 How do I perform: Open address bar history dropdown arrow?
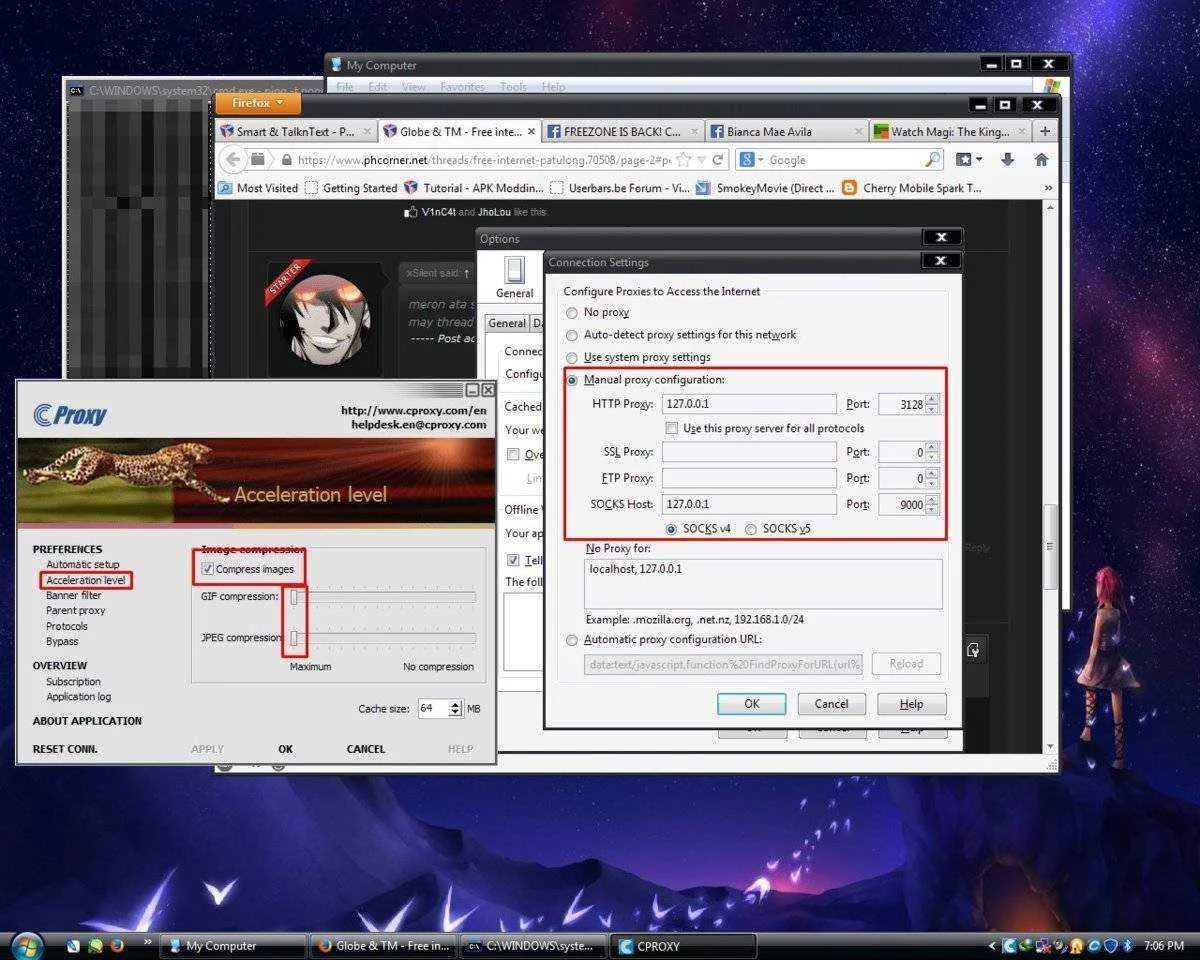point(700,160)
